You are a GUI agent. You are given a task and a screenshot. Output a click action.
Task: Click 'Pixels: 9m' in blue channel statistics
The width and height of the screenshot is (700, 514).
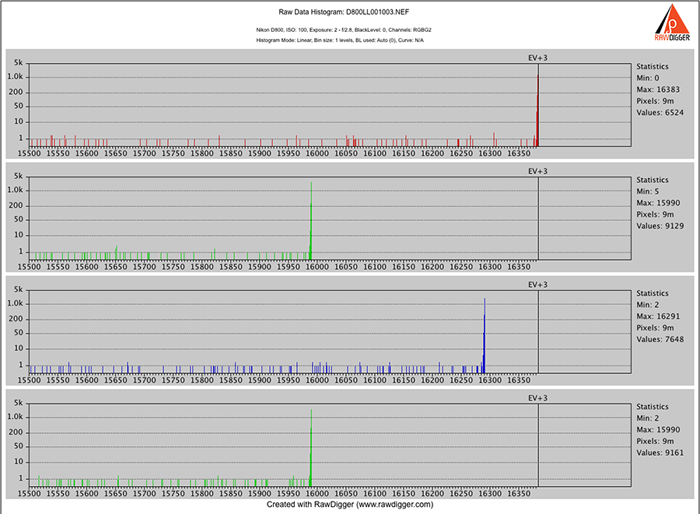(655, 328)
